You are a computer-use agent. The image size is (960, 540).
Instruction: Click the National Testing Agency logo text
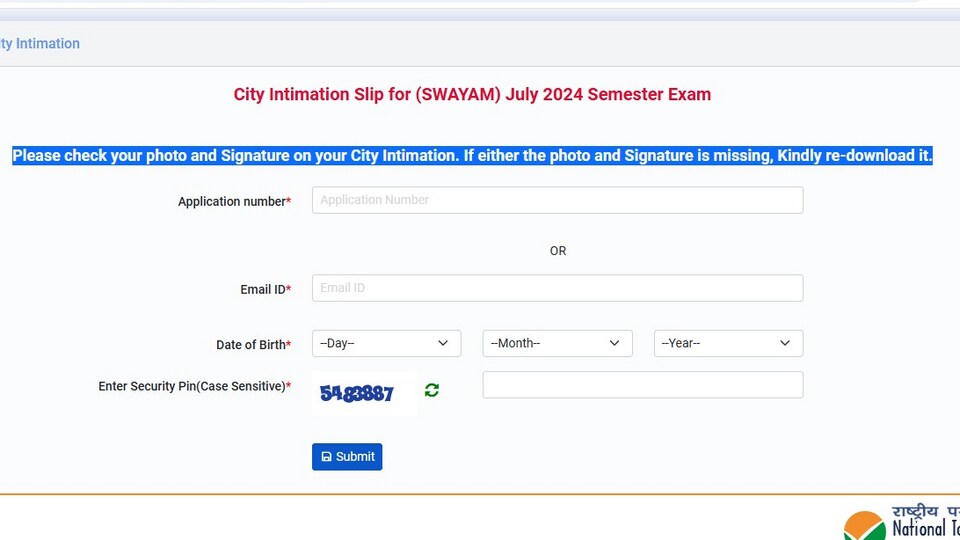(x=926, y=522)
